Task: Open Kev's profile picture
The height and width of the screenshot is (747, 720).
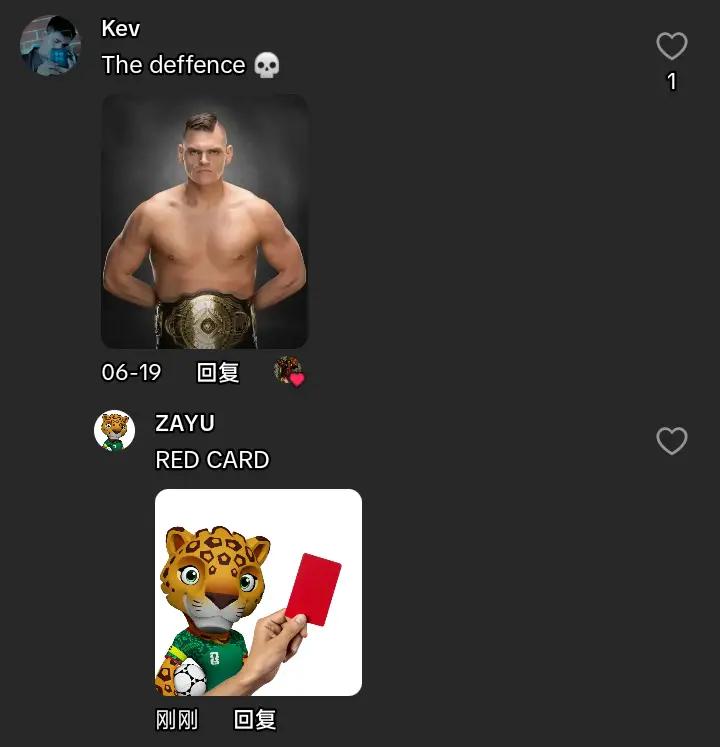Action: click(x=50, y=46)
